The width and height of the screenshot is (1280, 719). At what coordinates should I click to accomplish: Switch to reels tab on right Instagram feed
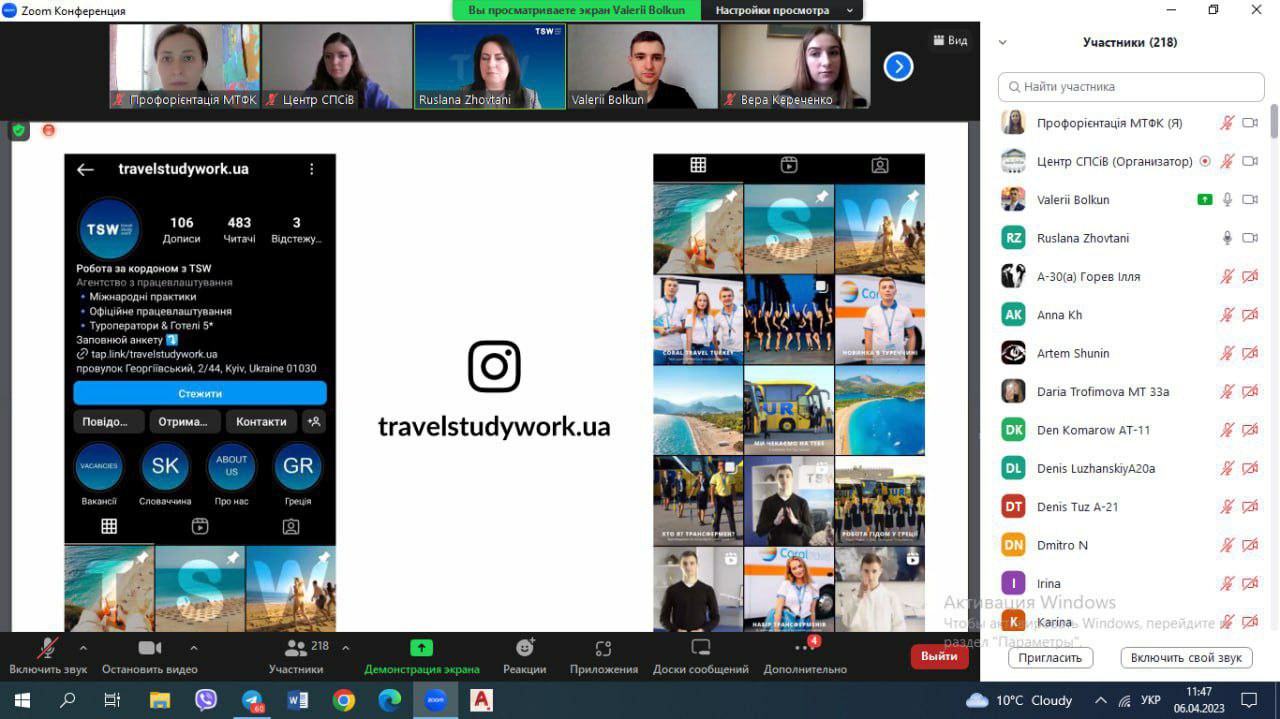(x=789, y=166)
